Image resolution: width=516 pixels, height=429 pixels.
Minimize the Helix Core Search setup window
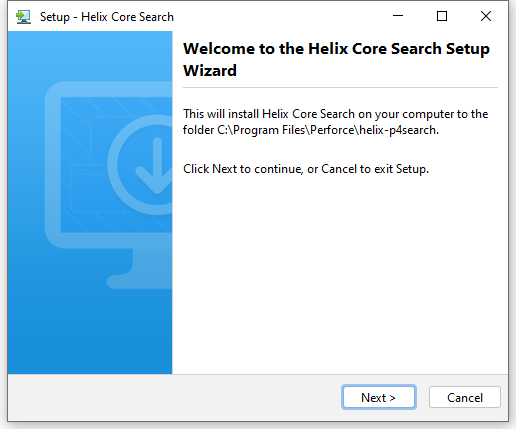pyautogui.click(x=398, y=16)
